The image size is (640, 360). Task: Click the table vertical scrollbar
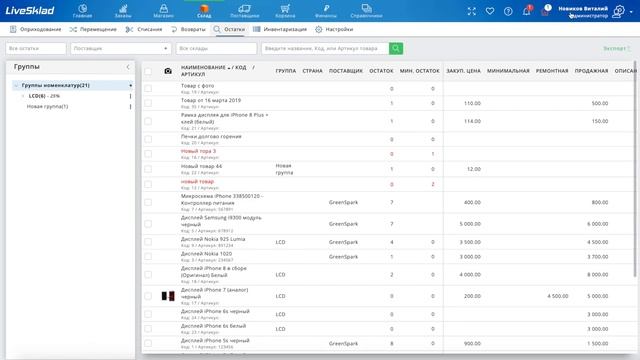[x=635, y=169]
